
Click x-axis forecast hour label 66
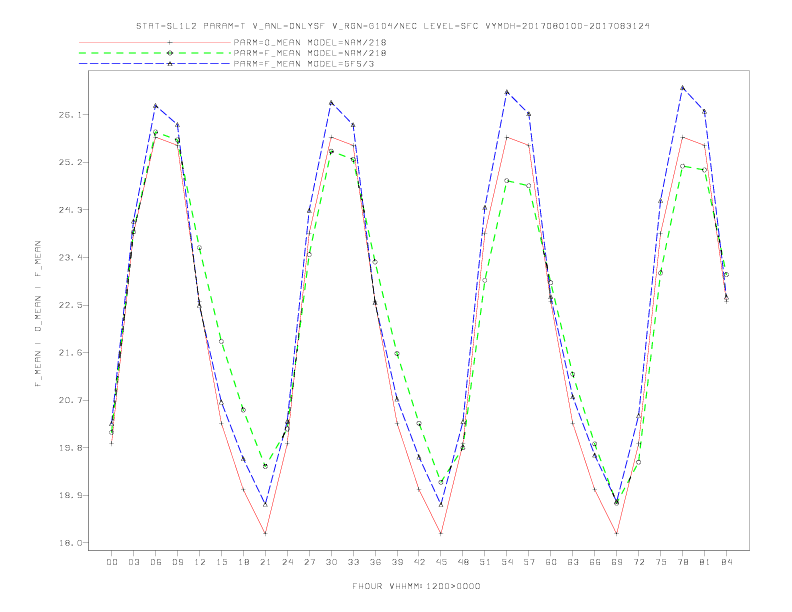[x=595, y=562]
